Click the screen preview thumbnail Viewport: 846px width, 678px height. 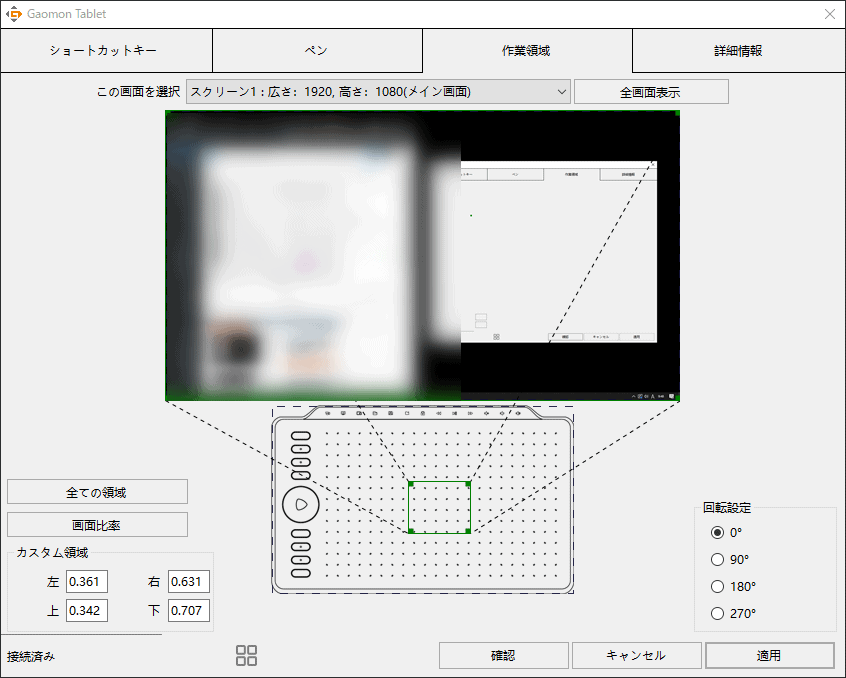(x=422, y=256)
